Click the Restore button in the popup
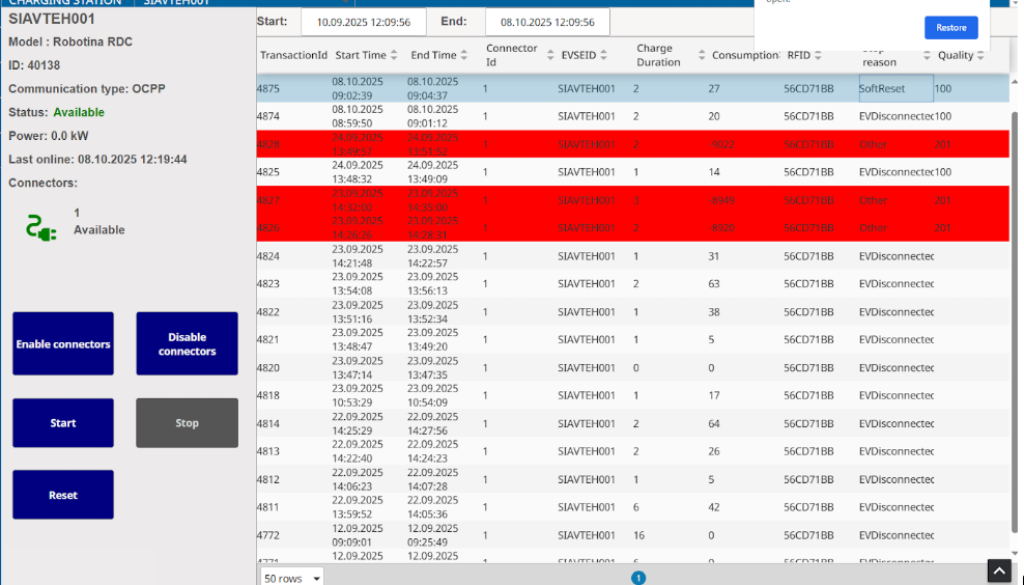Image resolution: width=1024 pixels, height=585 pixels. 950,28
